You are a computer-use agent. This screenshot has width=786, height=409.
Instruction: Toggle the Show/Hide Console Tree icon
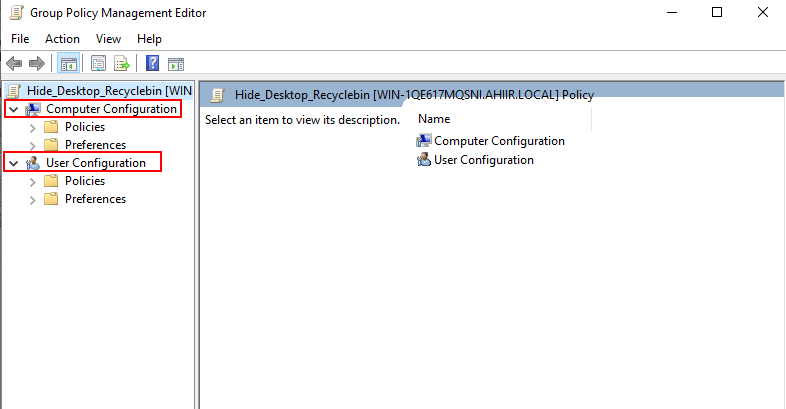[x=68, y=64]
